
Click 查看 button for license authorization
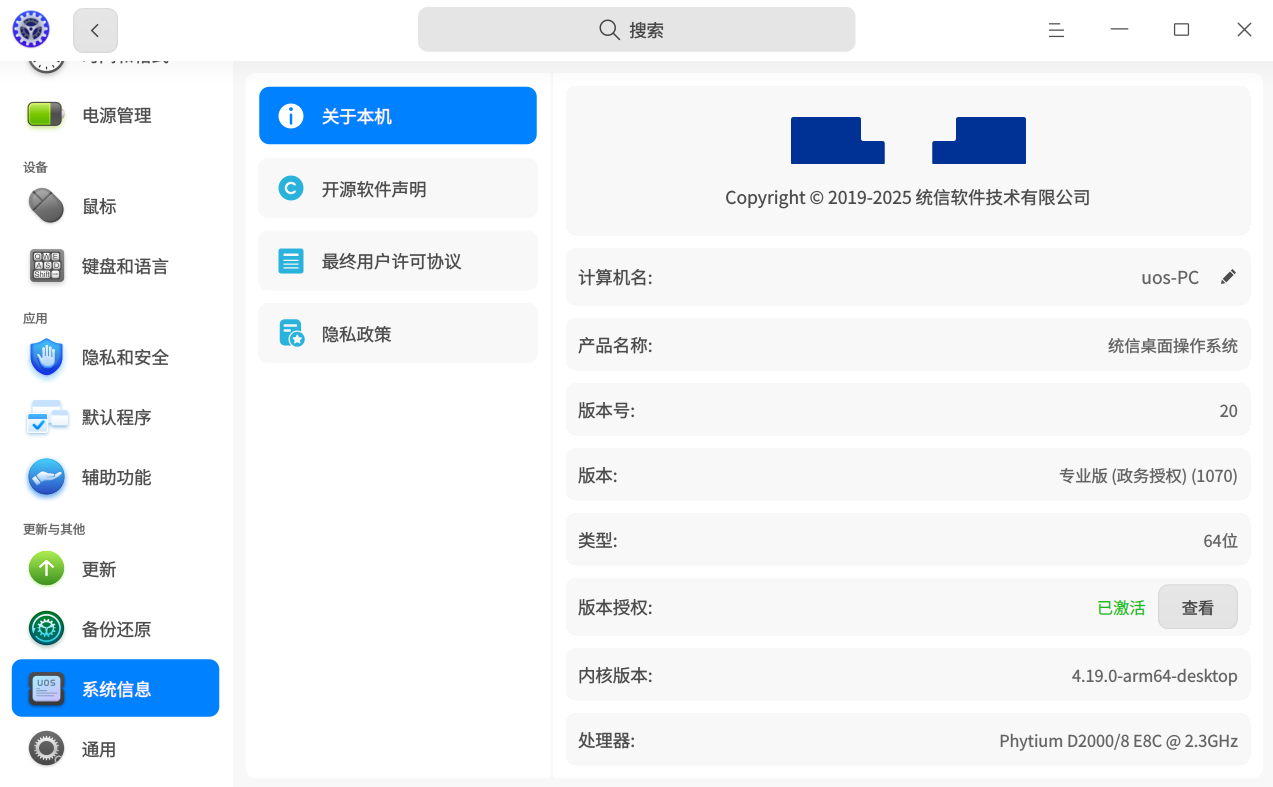1197,607
